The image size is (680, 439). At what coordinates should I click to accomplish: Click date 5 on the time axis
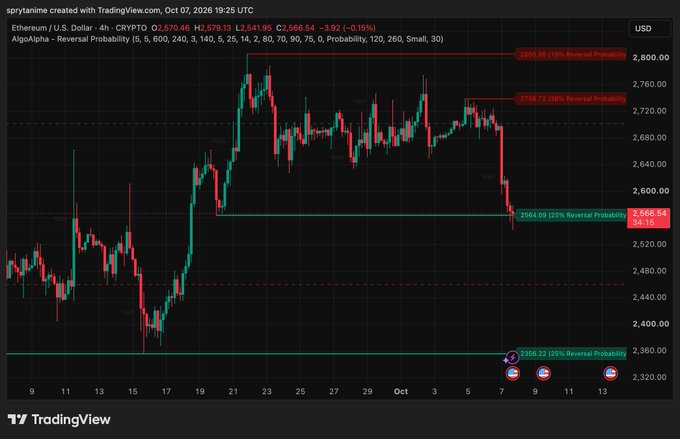pos(468,391)
